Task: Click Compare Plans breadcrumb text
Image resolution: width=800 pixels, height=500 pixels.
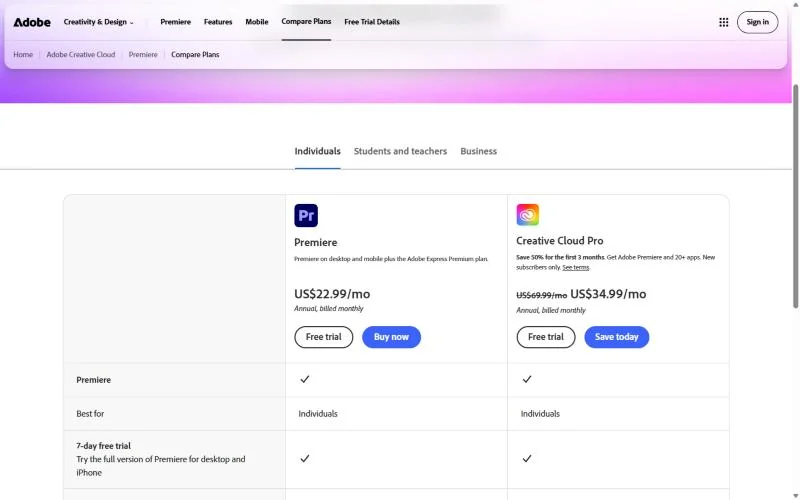Action: (x=195, y=55)
